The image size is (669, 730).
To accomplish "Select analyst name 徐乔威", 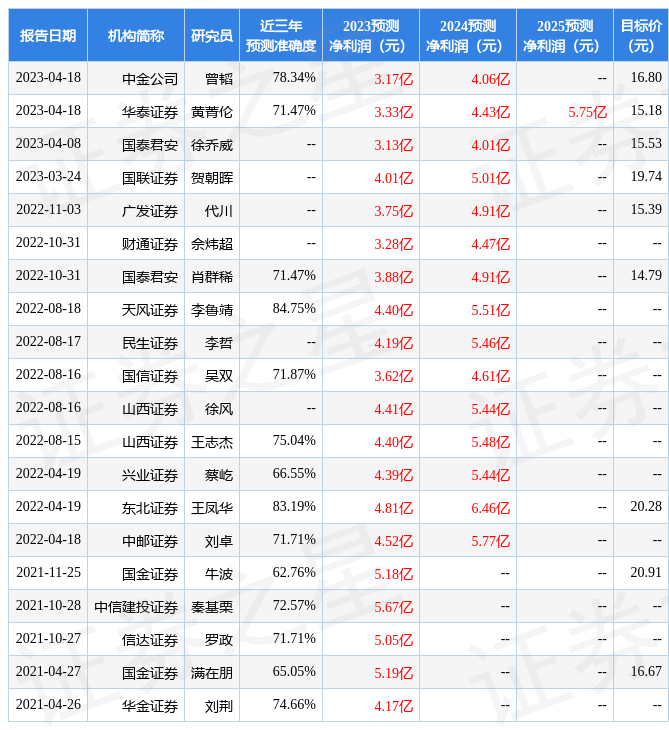I will tap(212, 145).
